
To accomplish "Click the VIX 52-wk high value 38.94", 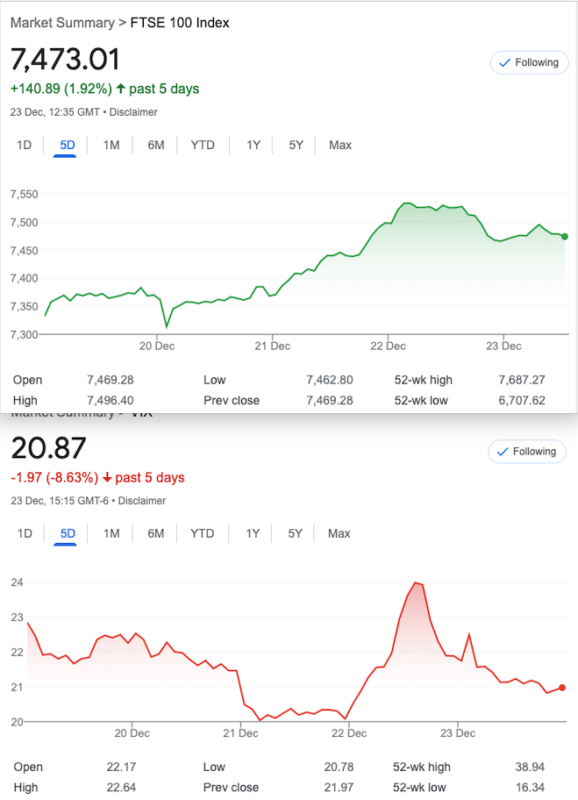I will [x=530, y=767].
